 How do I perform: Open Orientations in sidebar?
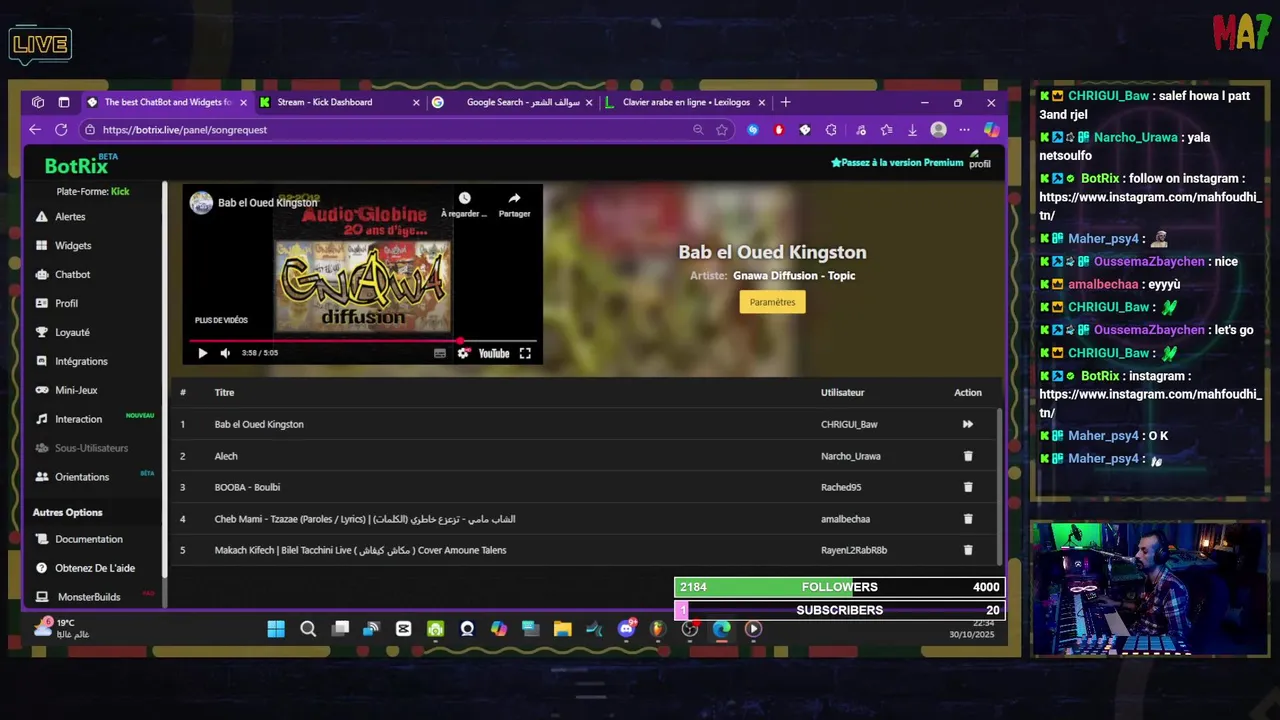click(x=72, y=477)
